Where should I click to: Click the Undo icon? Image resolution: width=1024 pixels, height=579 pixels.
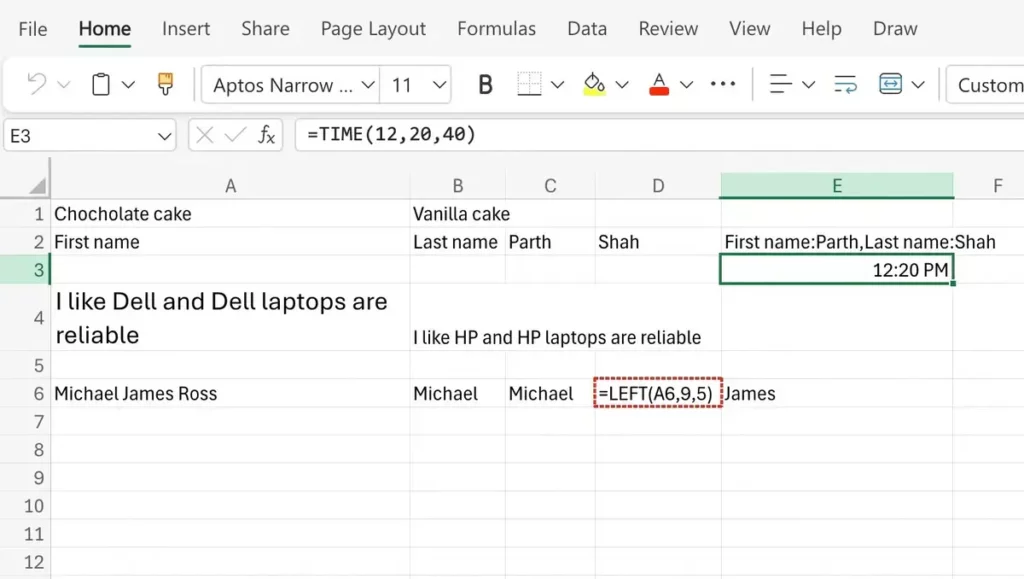point(37,84)
